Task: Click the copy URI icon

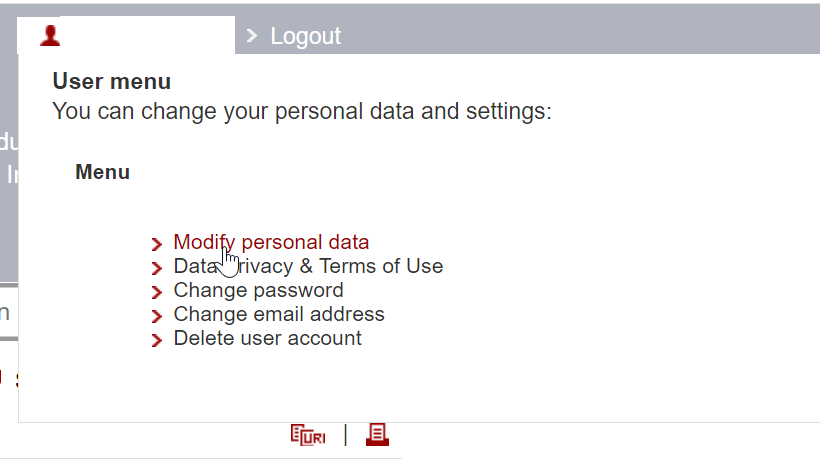Action: pyautogui.click(x=308, y=435)
